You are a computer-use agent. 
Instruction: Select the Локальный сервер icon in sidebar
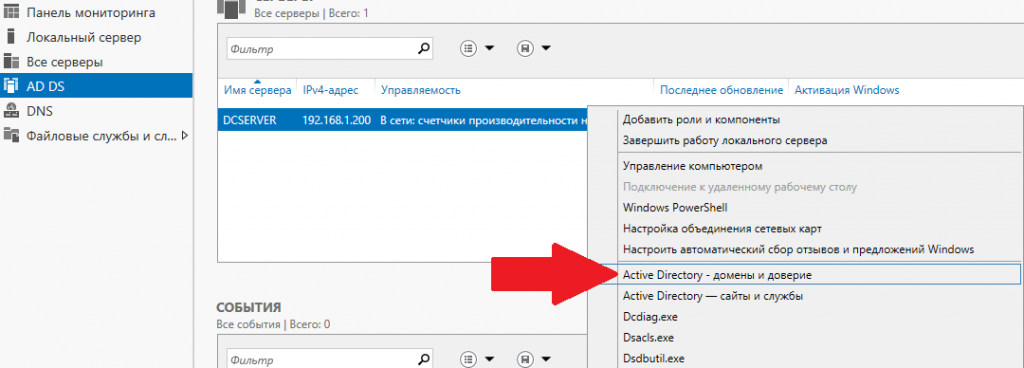10,37
